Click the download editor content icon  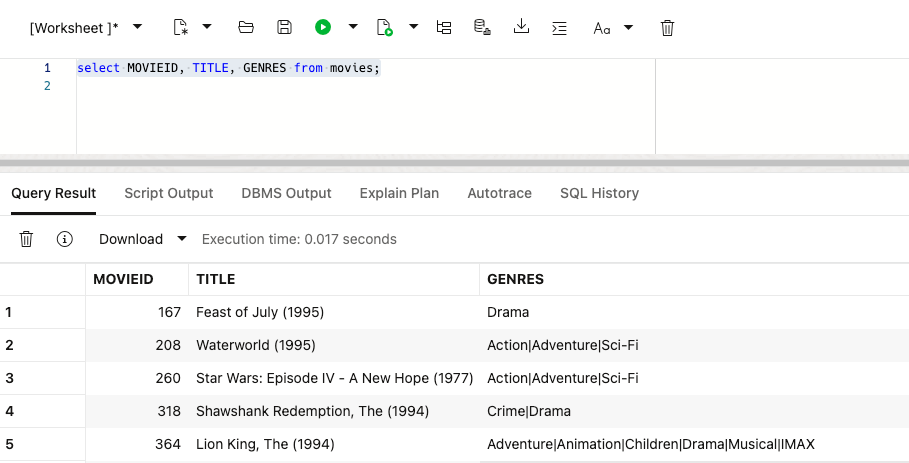521,27
